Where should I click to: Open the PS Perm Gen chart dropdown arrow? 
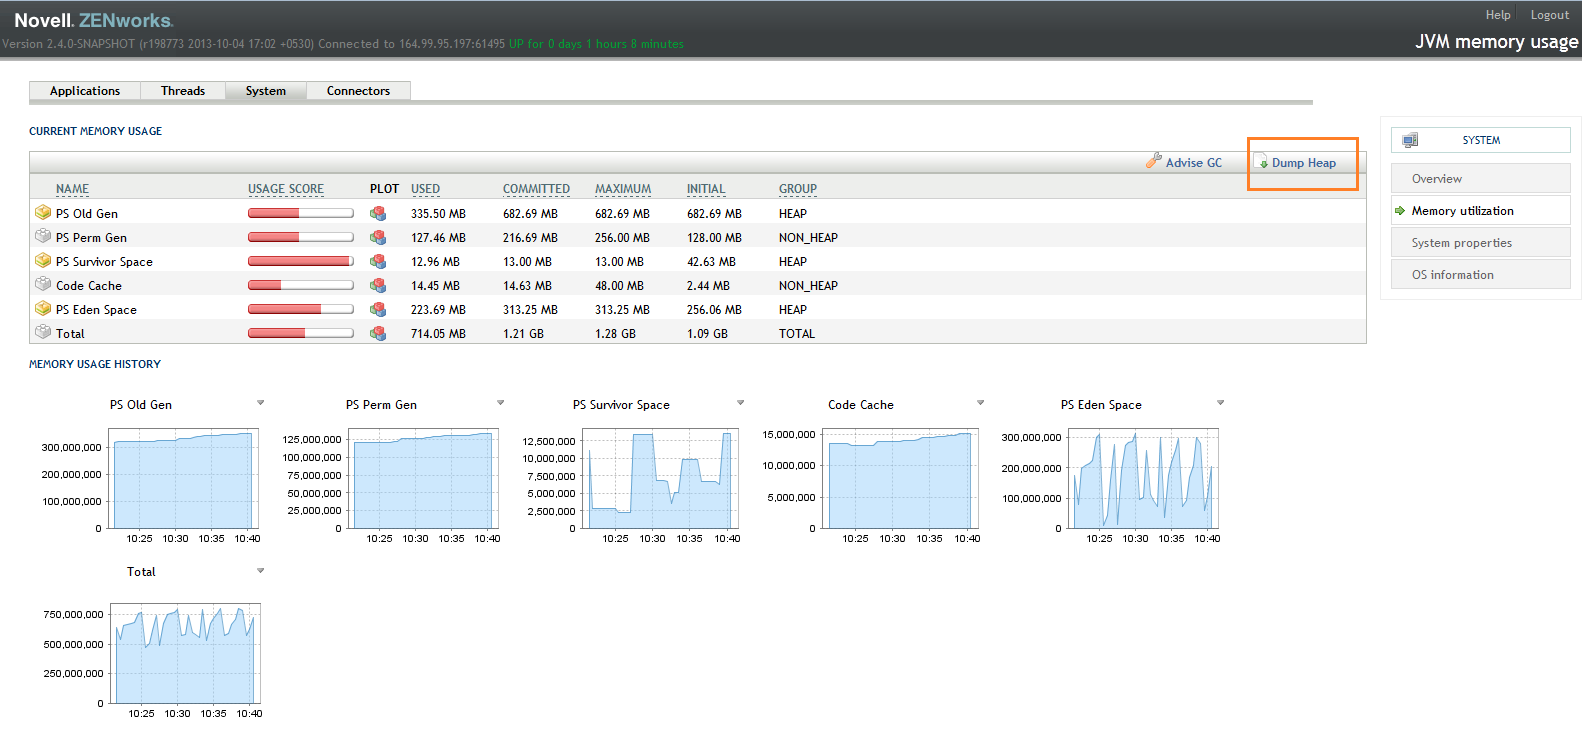[x=501, y=403]
